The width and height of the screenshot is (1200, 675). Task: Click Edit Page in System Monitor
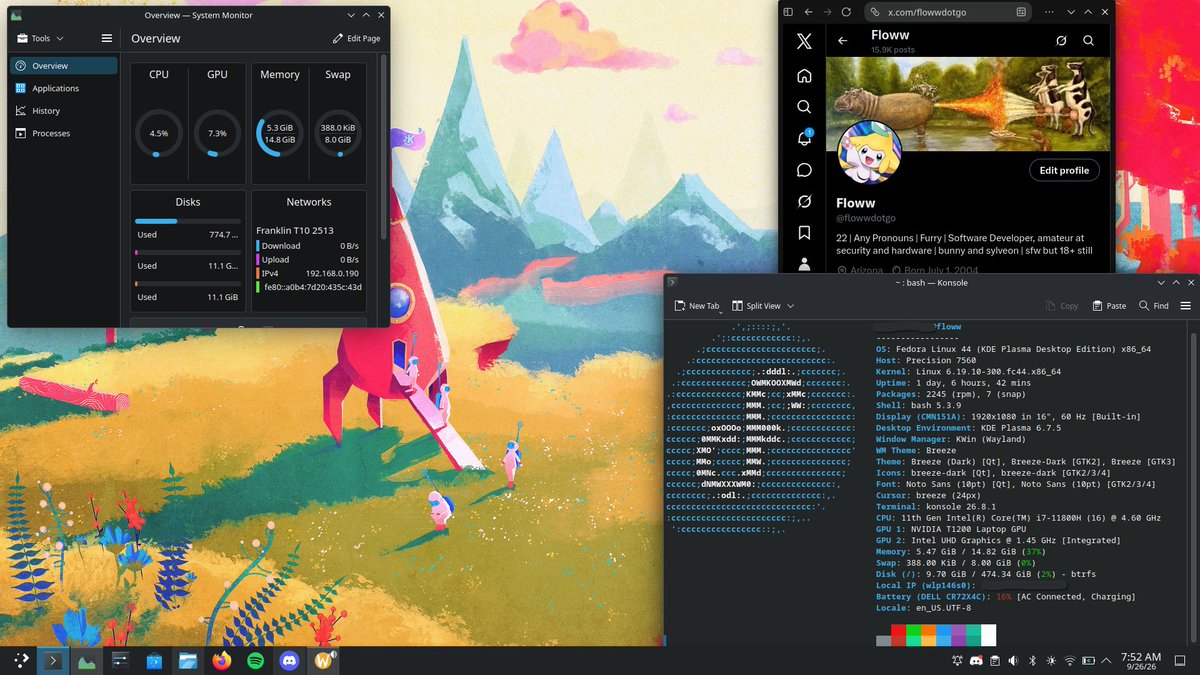[357, 38]
